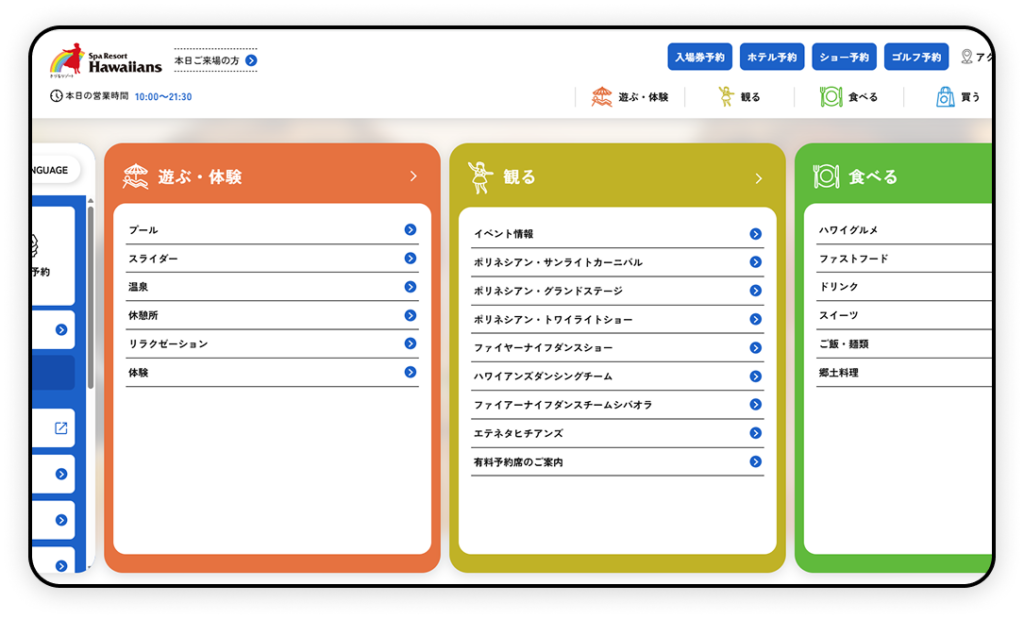Expand the 観る panel header chevron
The width and height of the screenshot is (1024, 619).
(758, 178)
